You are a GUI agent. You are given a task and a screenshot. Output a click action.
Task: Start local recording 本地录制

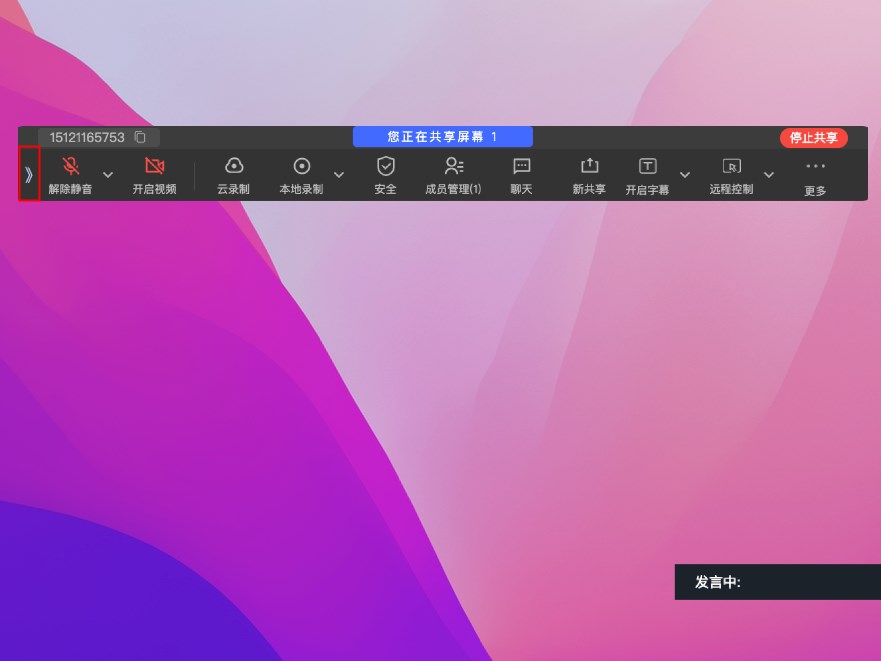[302, 175]
